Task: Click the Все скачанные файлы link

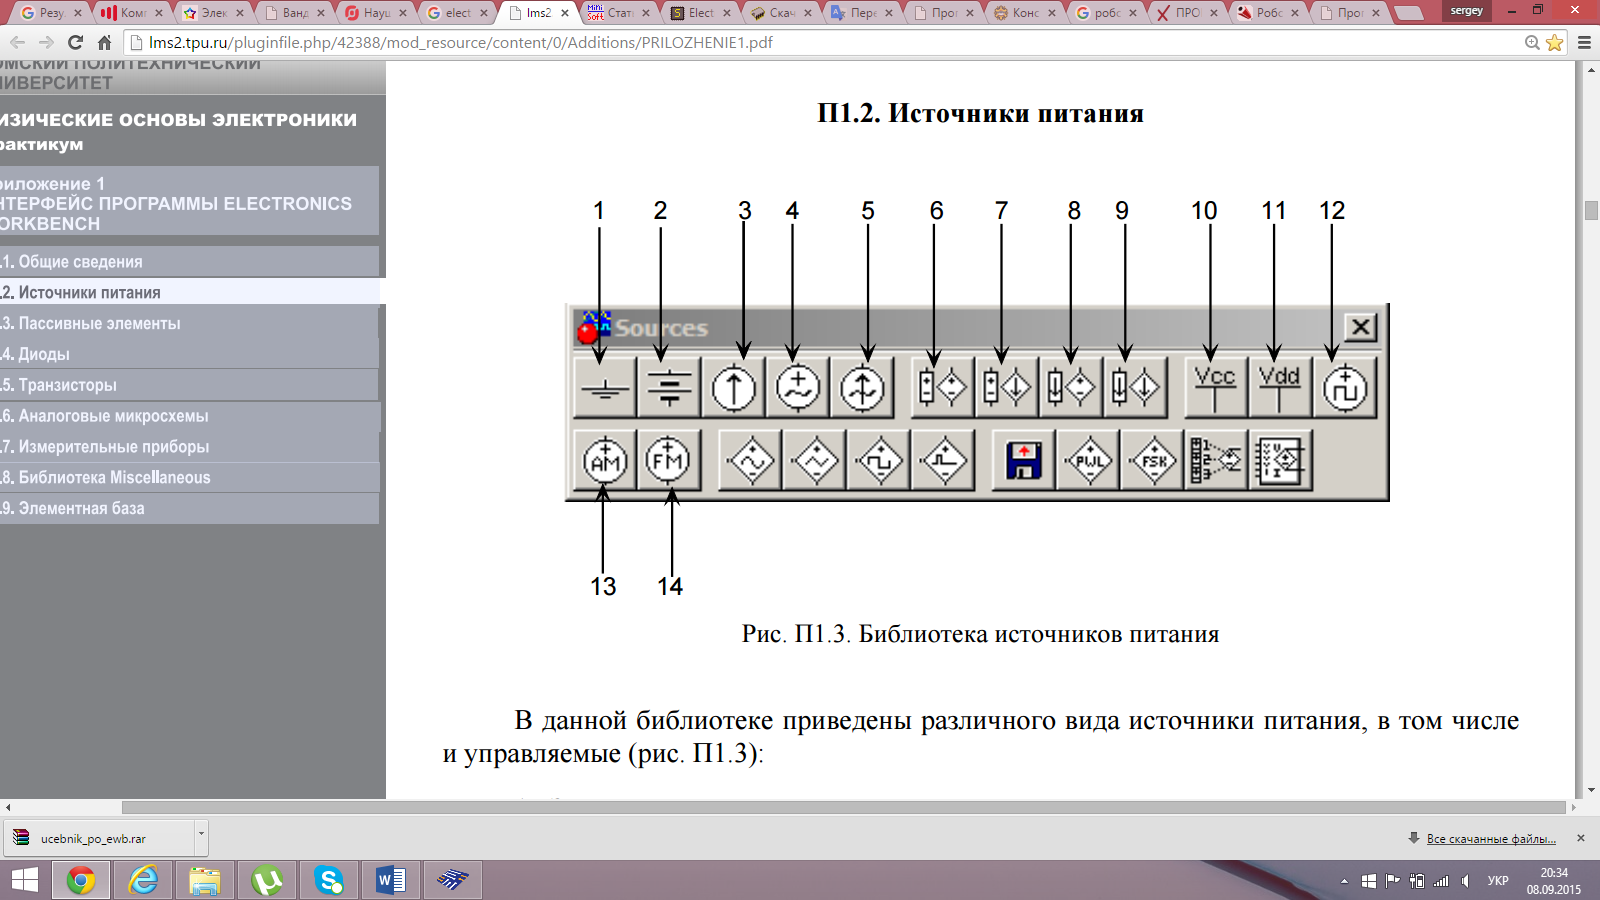Action: [1490, 839]
